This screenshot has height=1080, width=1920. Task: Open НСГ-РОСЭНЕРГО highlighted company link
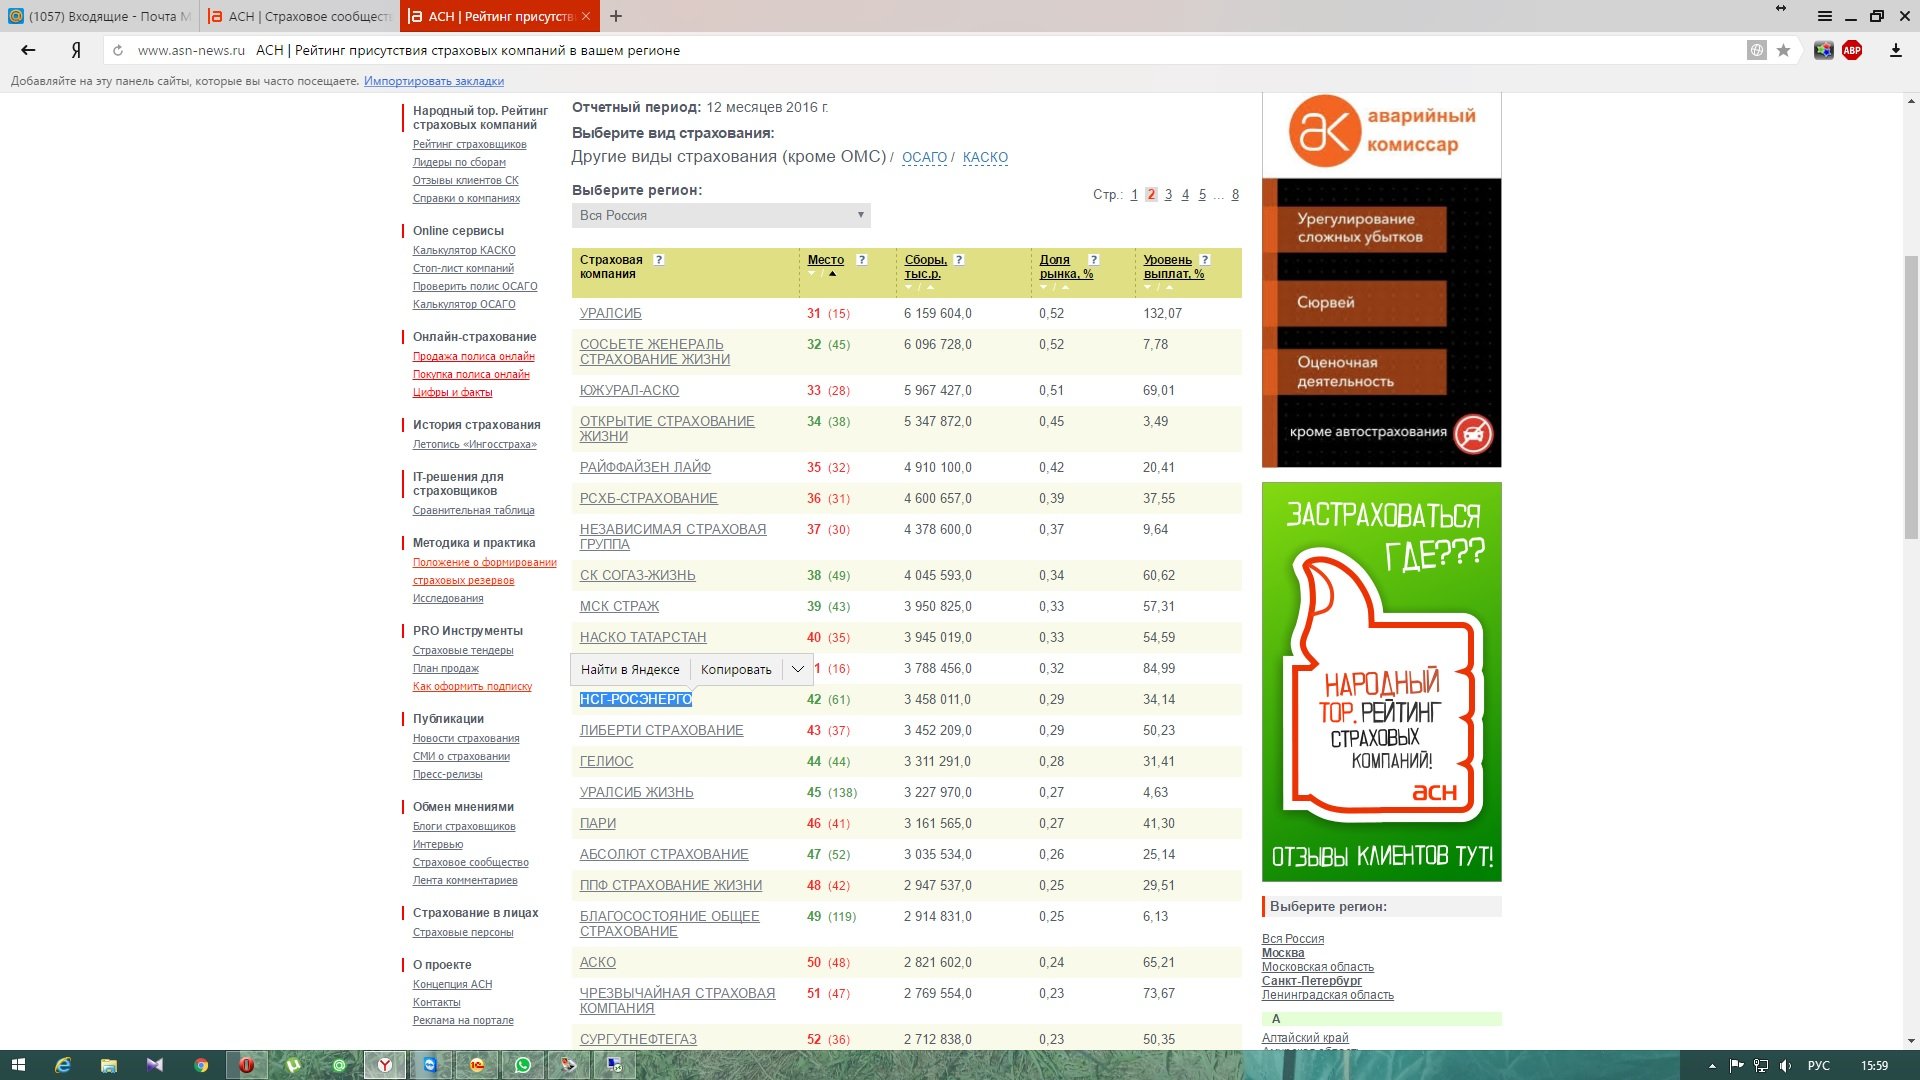[x=636, y=700]
